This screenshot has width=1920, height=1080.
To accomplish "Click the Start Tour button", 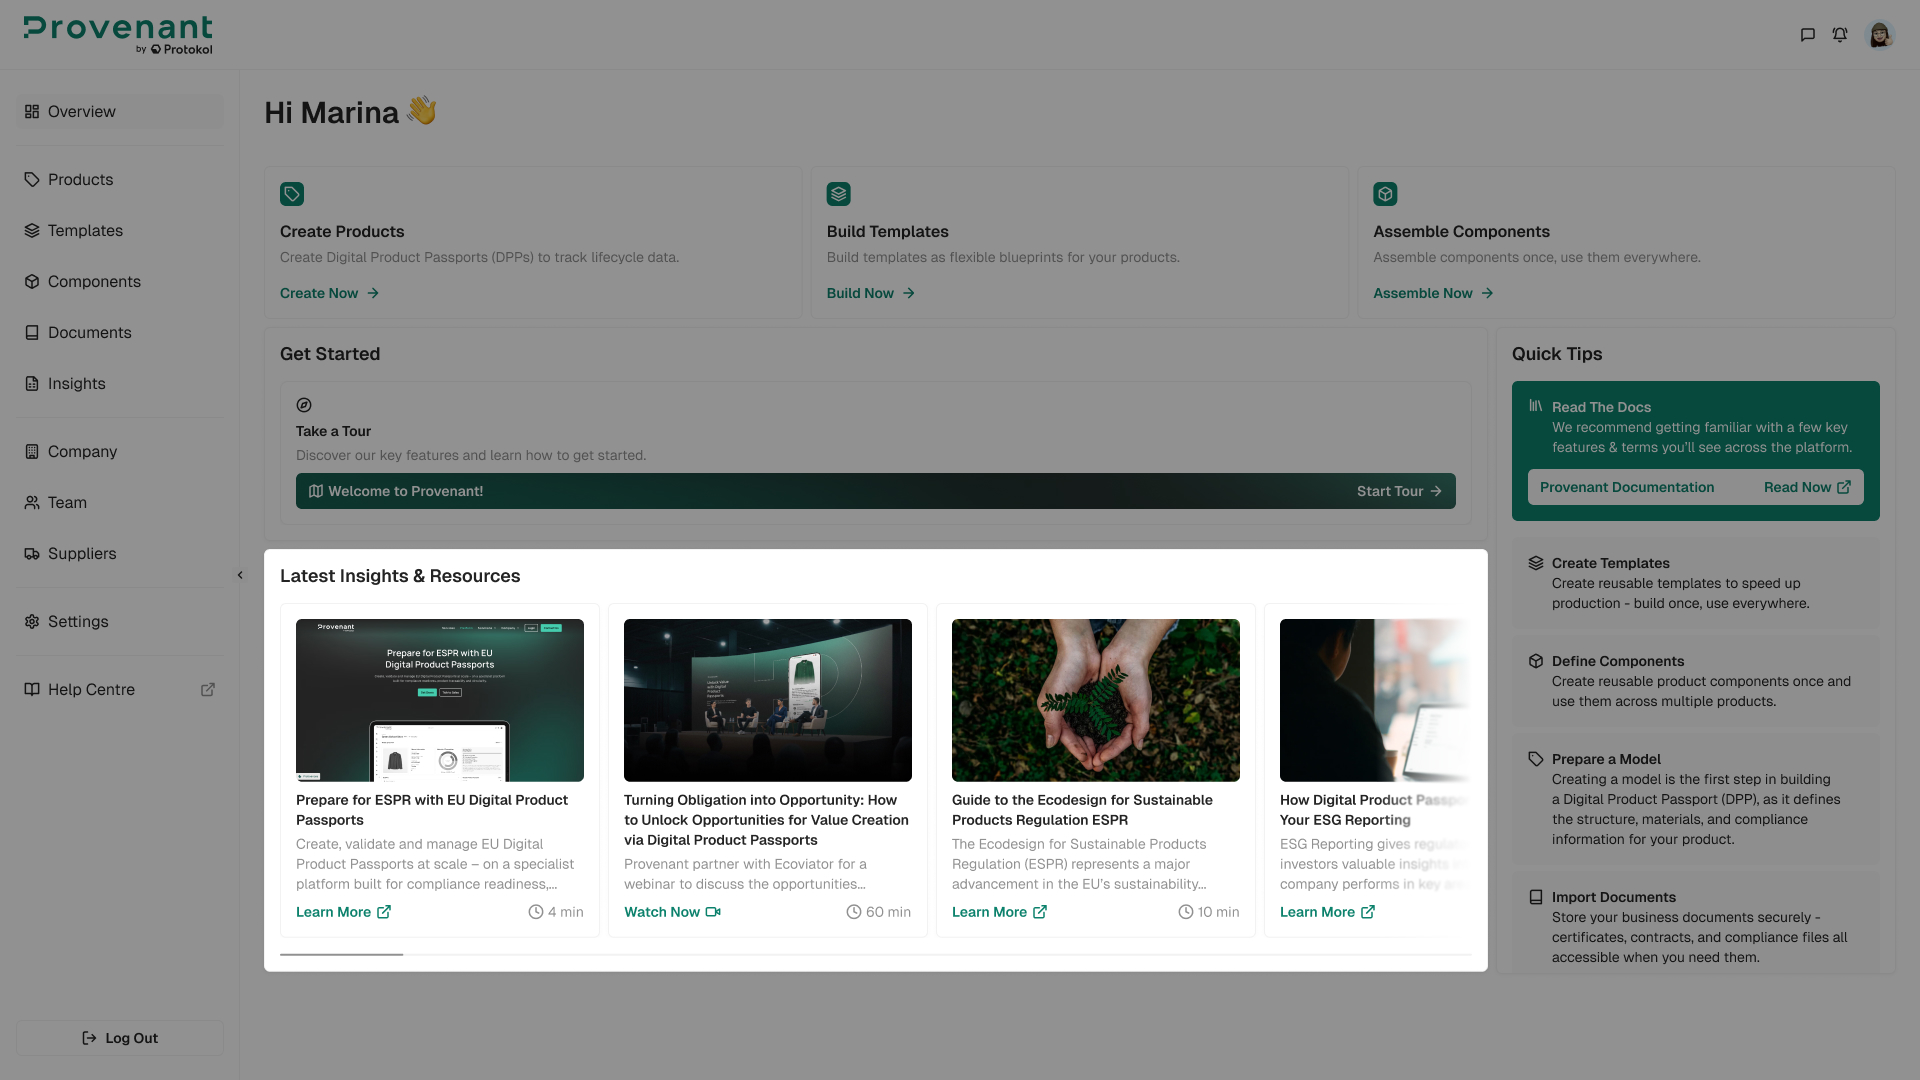I will 1399,491.
